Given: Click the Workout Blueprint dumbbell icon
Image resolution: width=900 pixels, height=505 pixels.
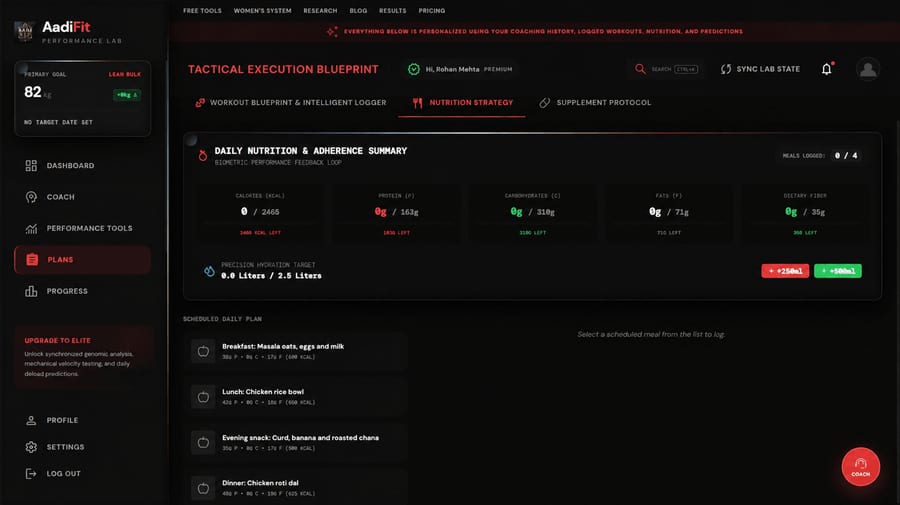Looking at the screenshot, I should click(200, 103).
